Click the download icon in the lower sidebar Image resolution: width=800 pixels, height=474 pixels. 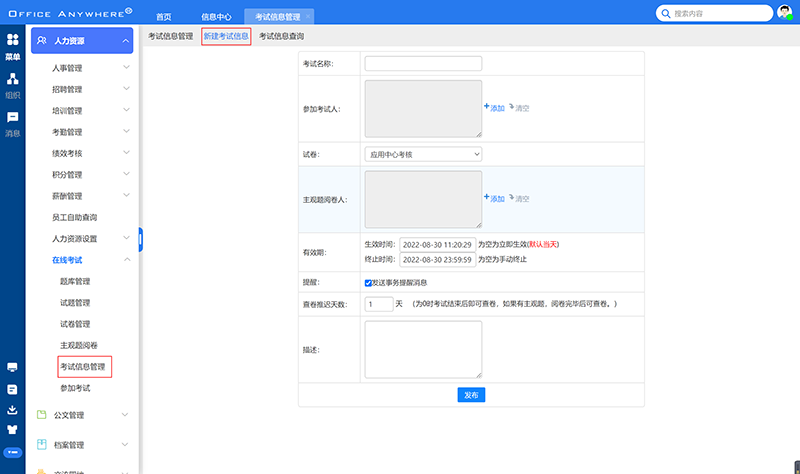click(x=12, y=410)
